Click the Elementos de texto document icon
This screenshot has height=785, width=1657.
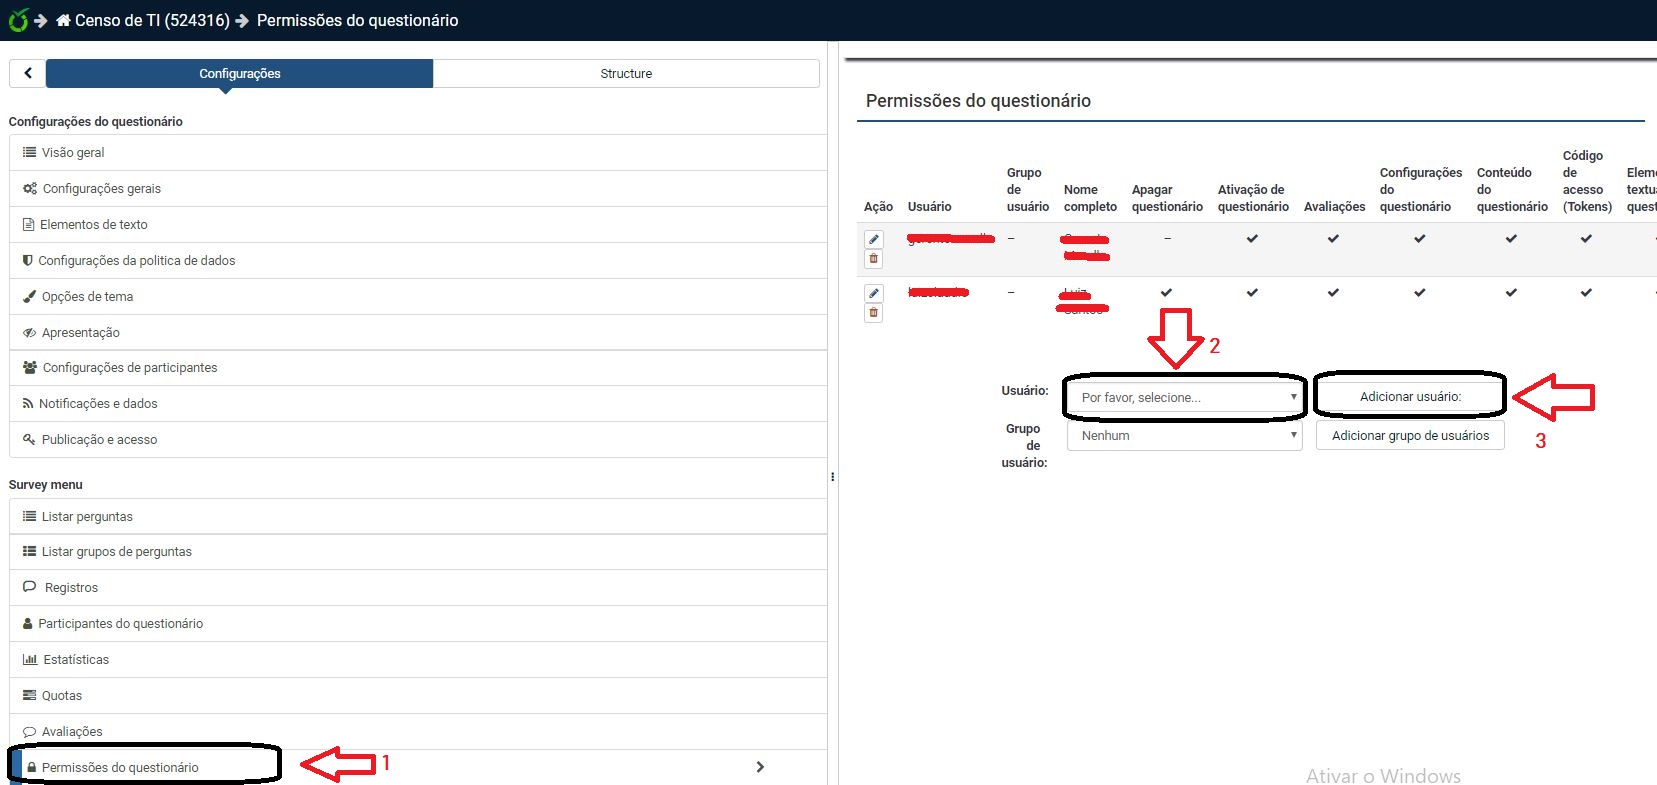[x=29, y=224]
